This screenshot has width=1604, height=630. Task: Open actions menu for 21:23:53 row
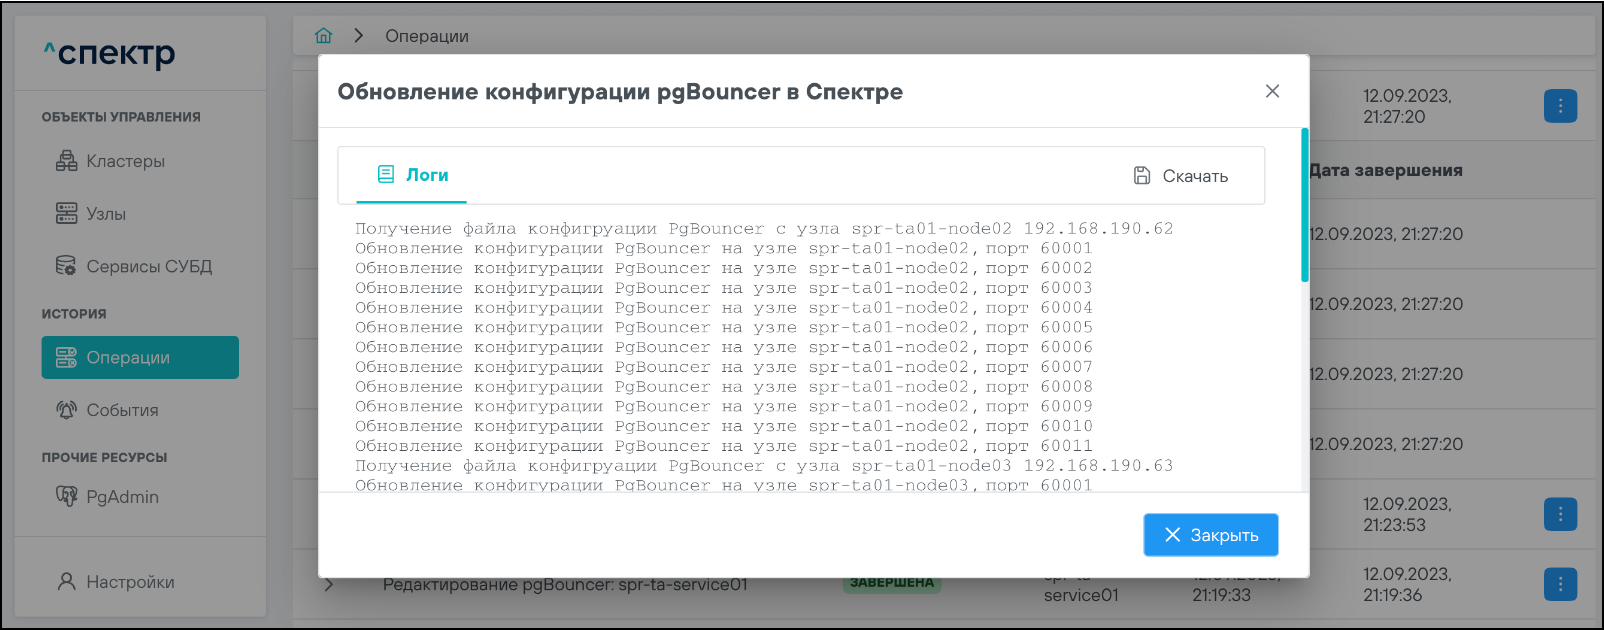click(1560, 514)
